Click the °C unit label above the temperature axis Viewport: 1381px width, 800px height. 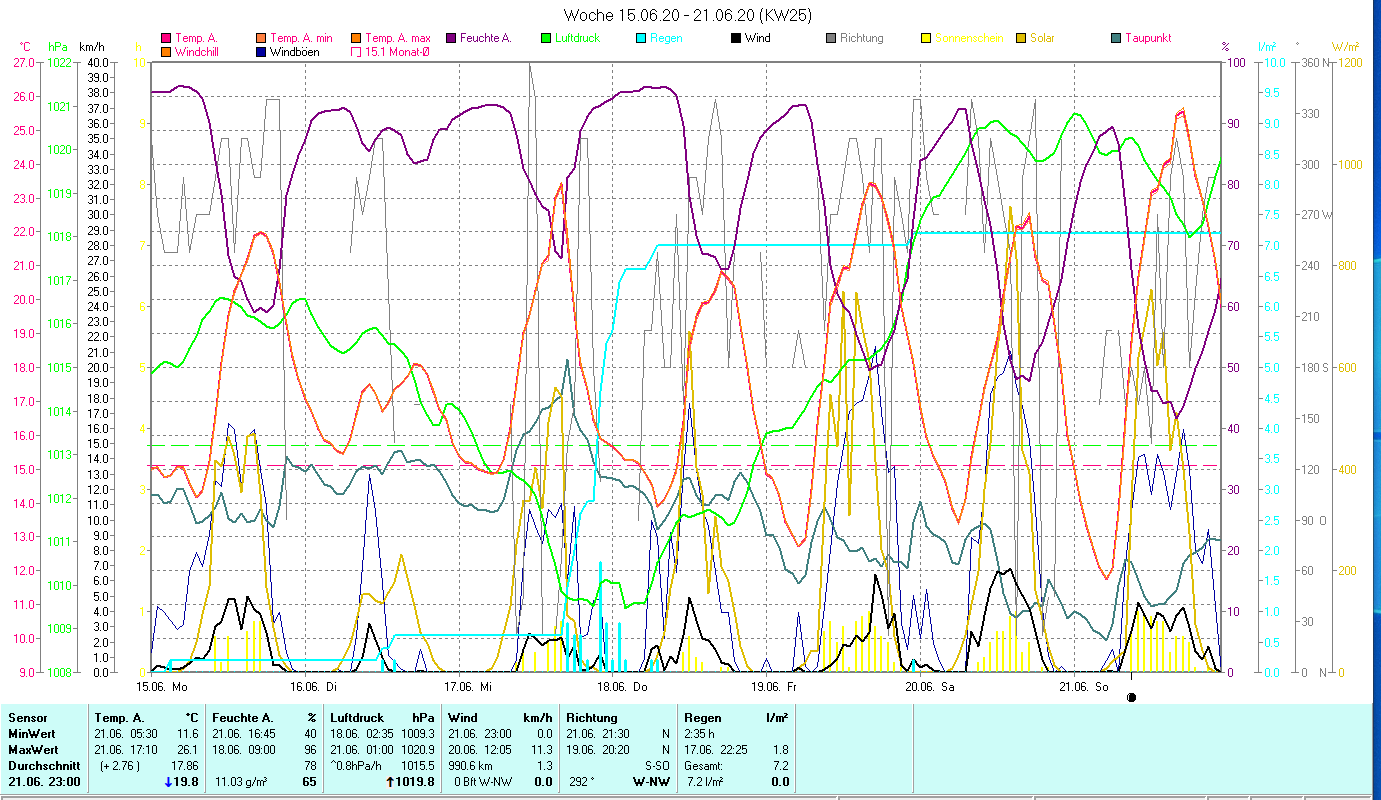(x=25, y=47)
